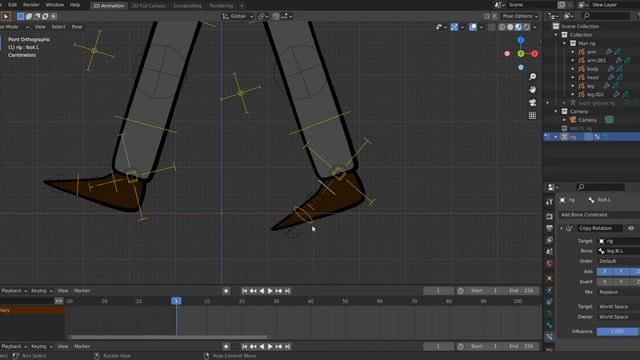640x360 pixels.
Task: Open the Marker menu in upper timeline
Action: pyautogui.click(x=82, y=291)
